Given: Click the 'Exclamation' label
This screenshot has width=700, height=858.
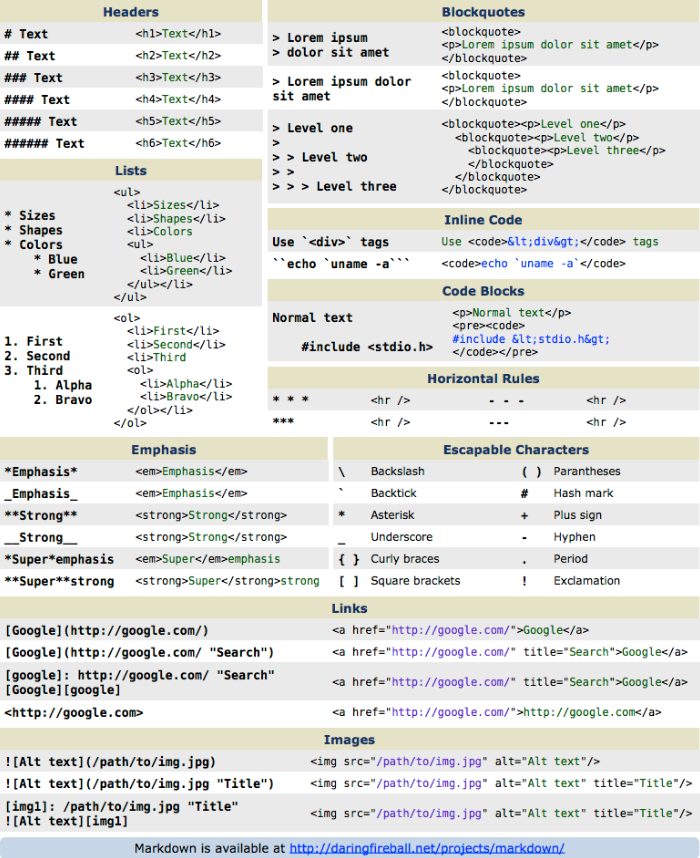Looking at the screenshot, I should click(x=587, y=581).
